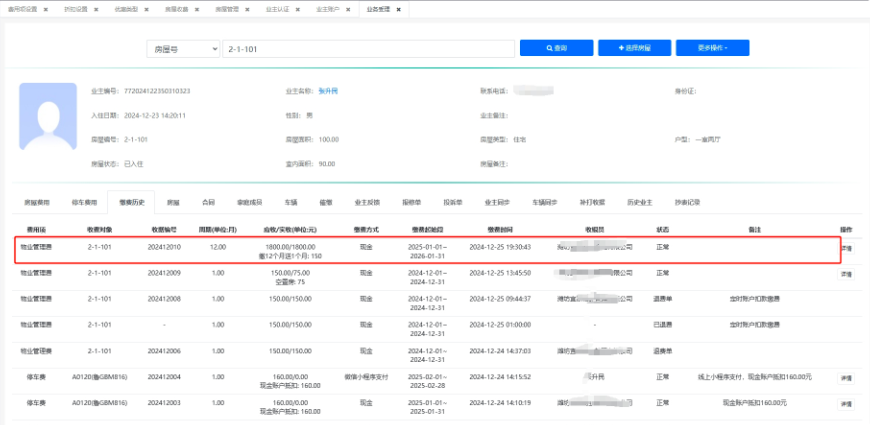Click the 选择房屋 plus button

coord(633,48)
